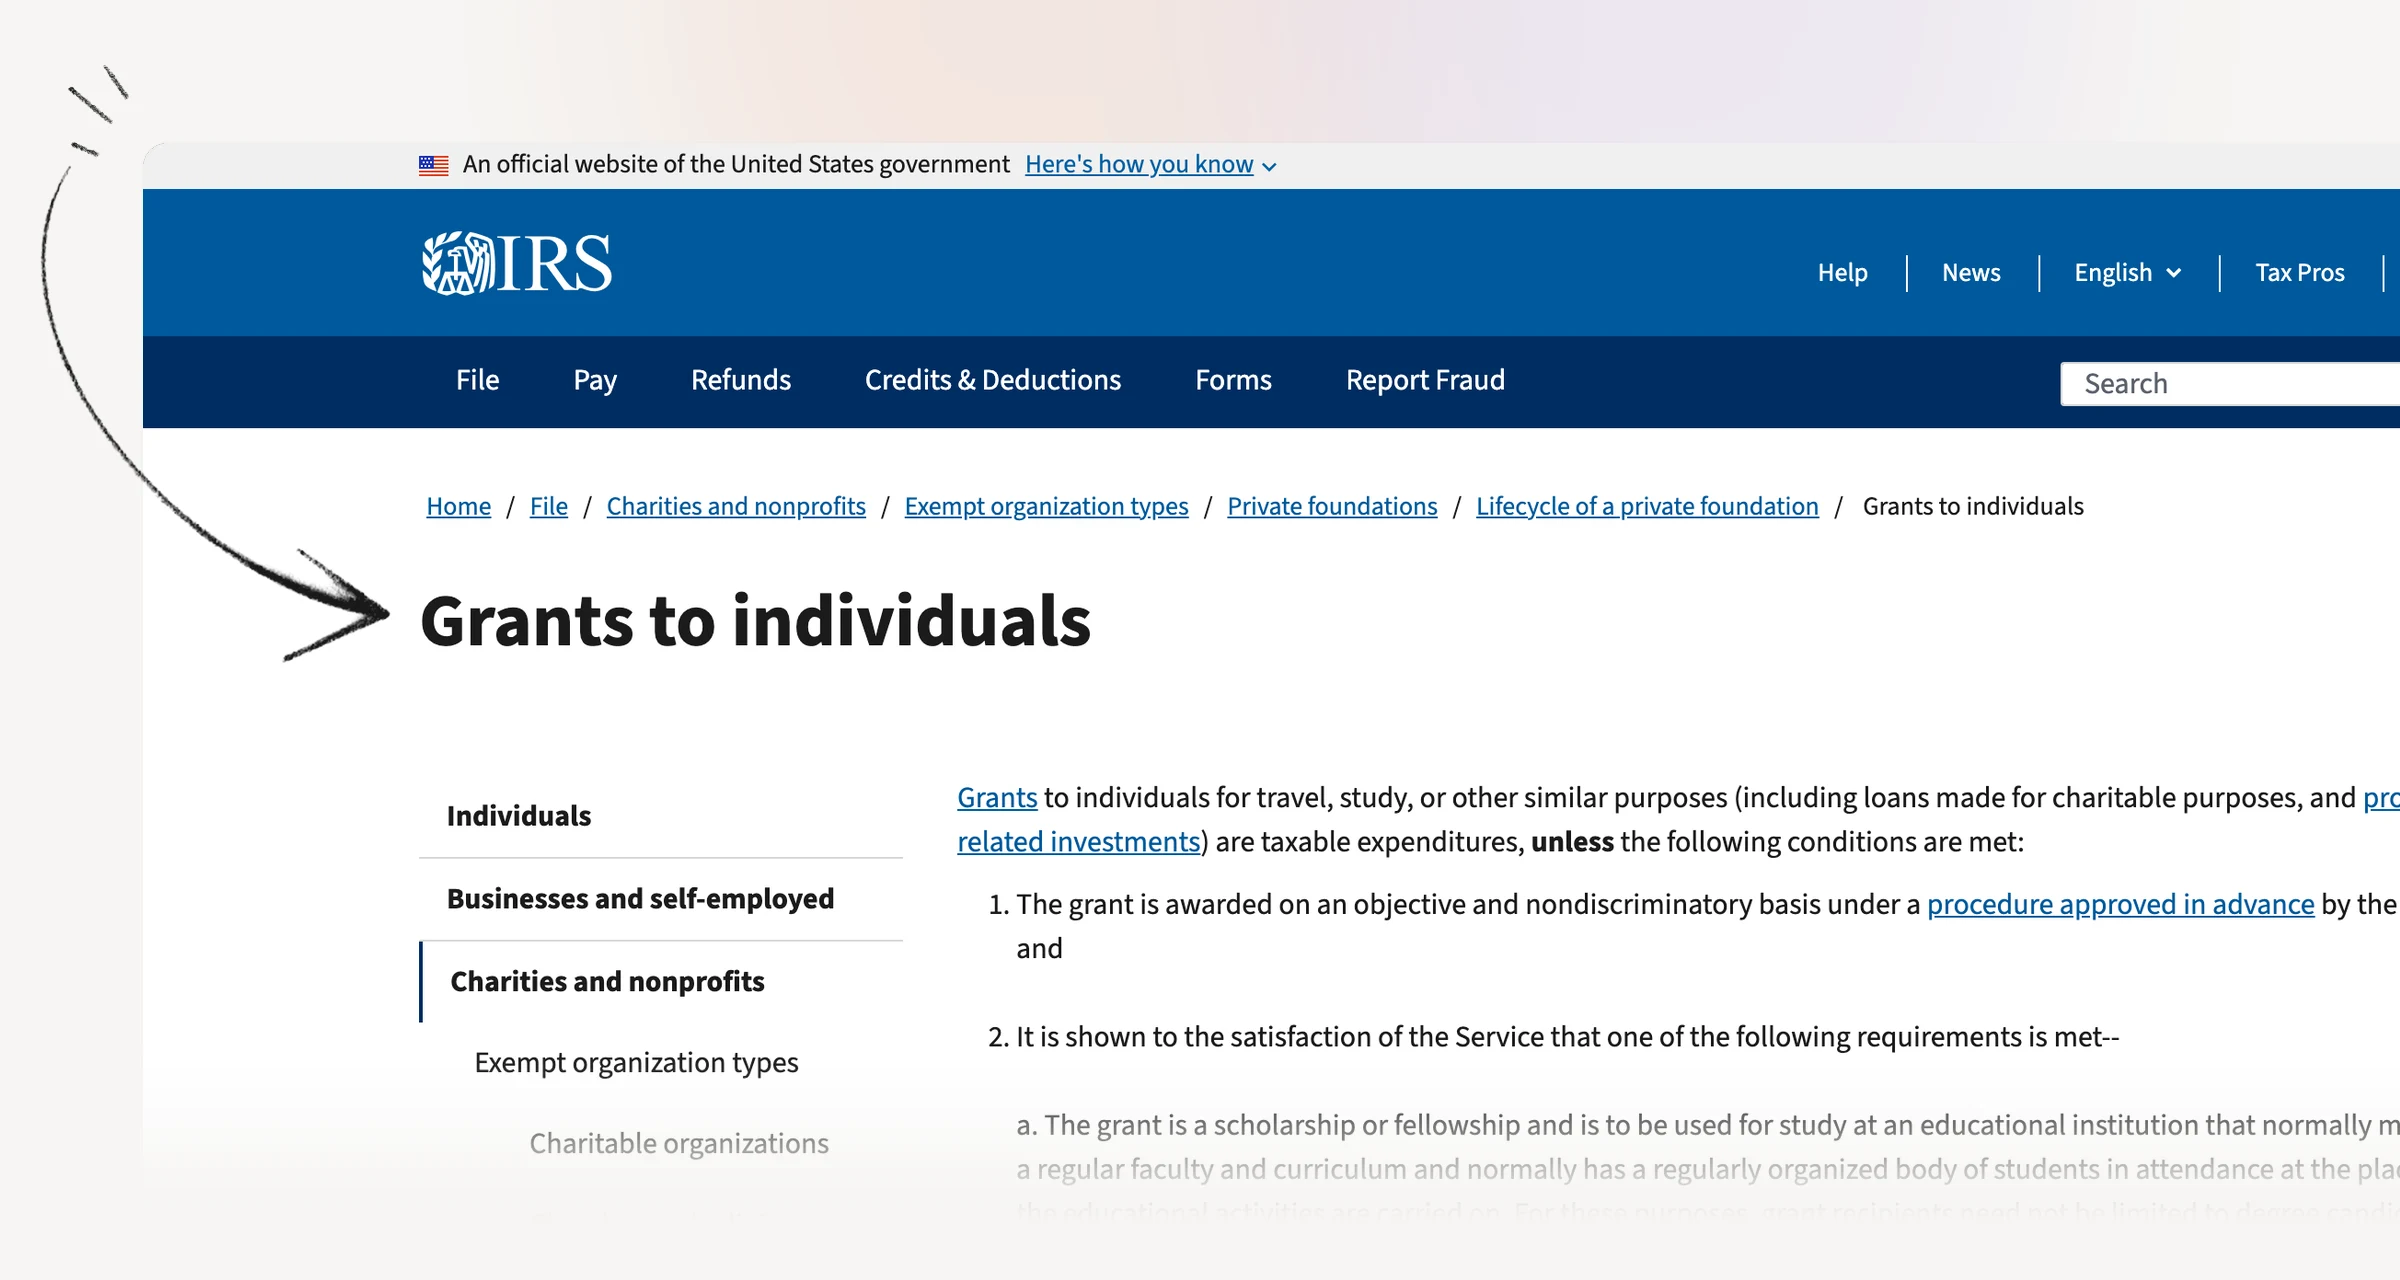Open the Credits & Deductions menu
The image size is (2400, 1280).
(993, 380)
